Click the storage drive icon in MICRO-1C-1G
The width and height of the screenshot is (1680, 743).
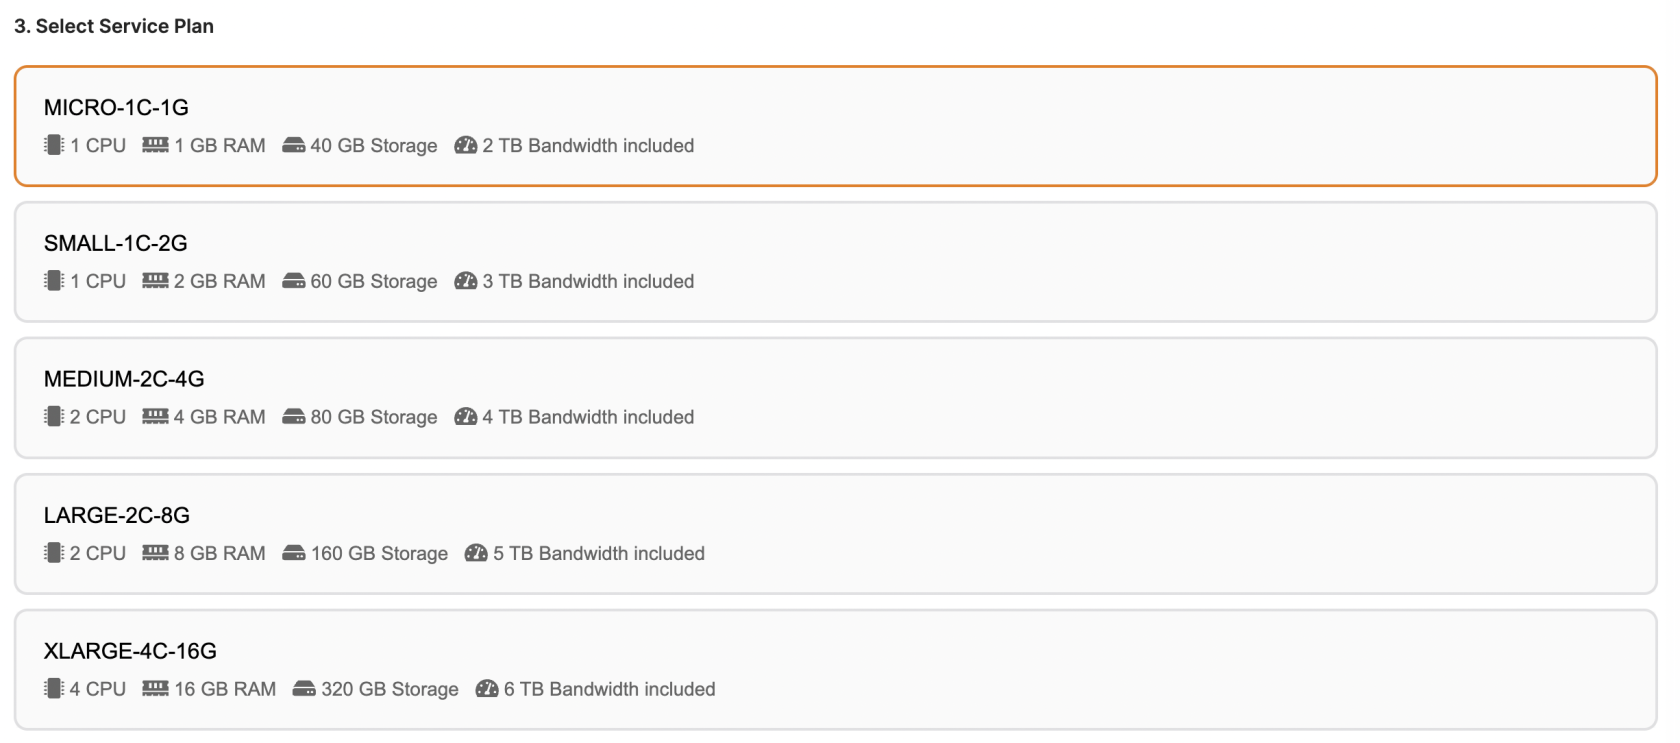[x=292, y=145]
